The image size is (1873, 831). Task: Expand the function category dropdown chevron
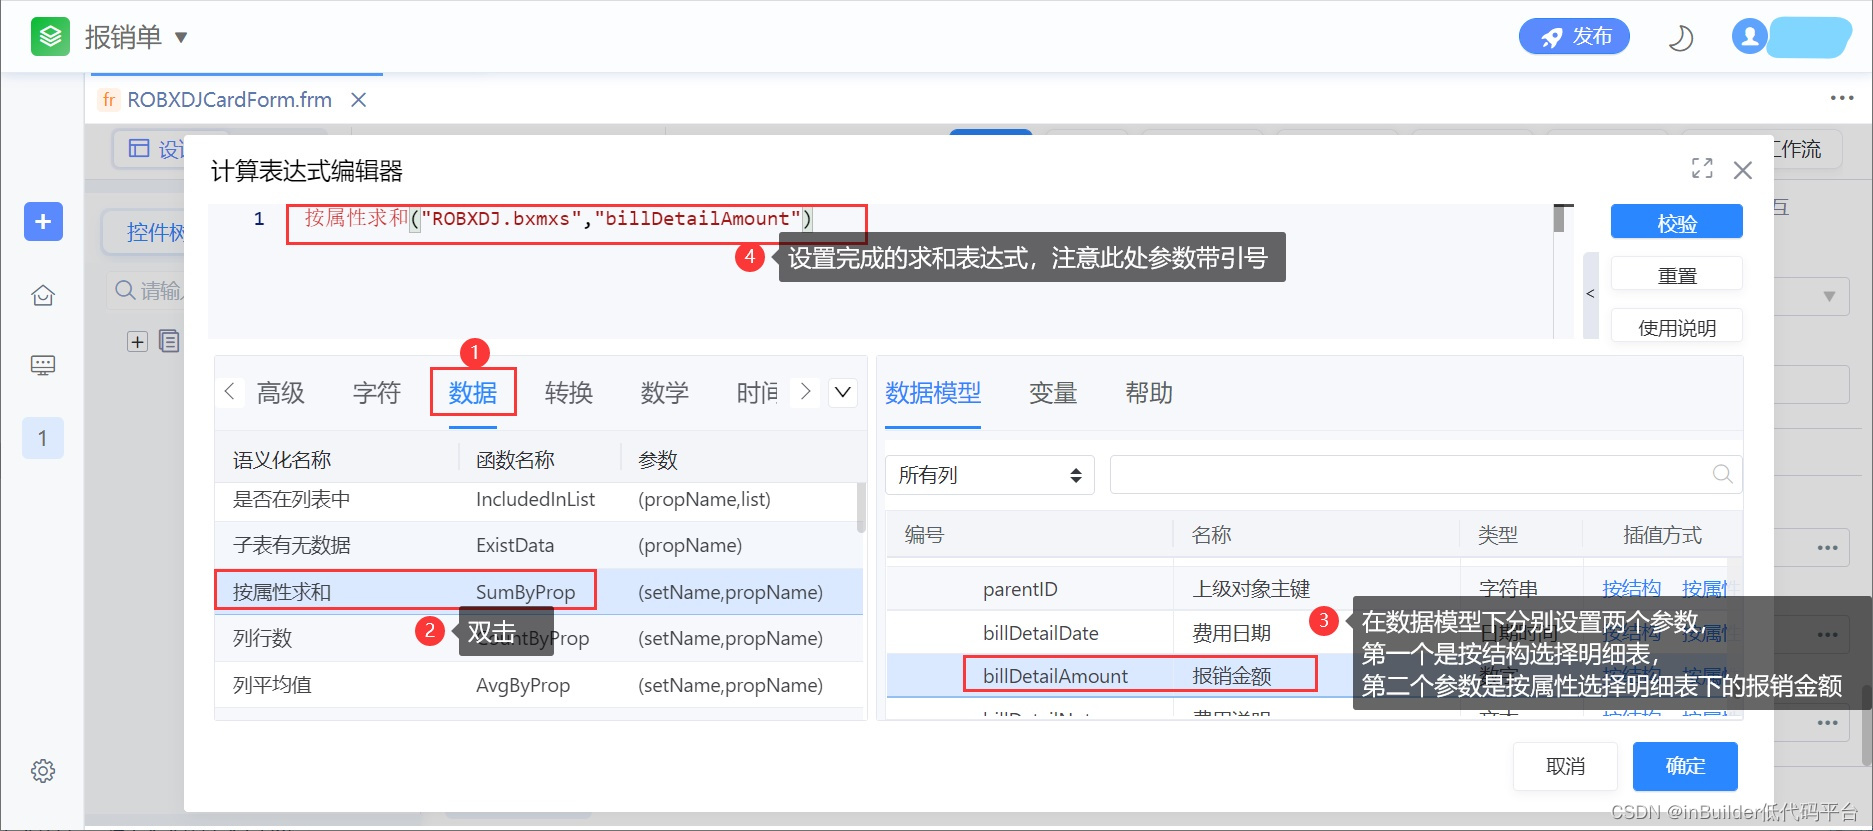tap(843, 392)
